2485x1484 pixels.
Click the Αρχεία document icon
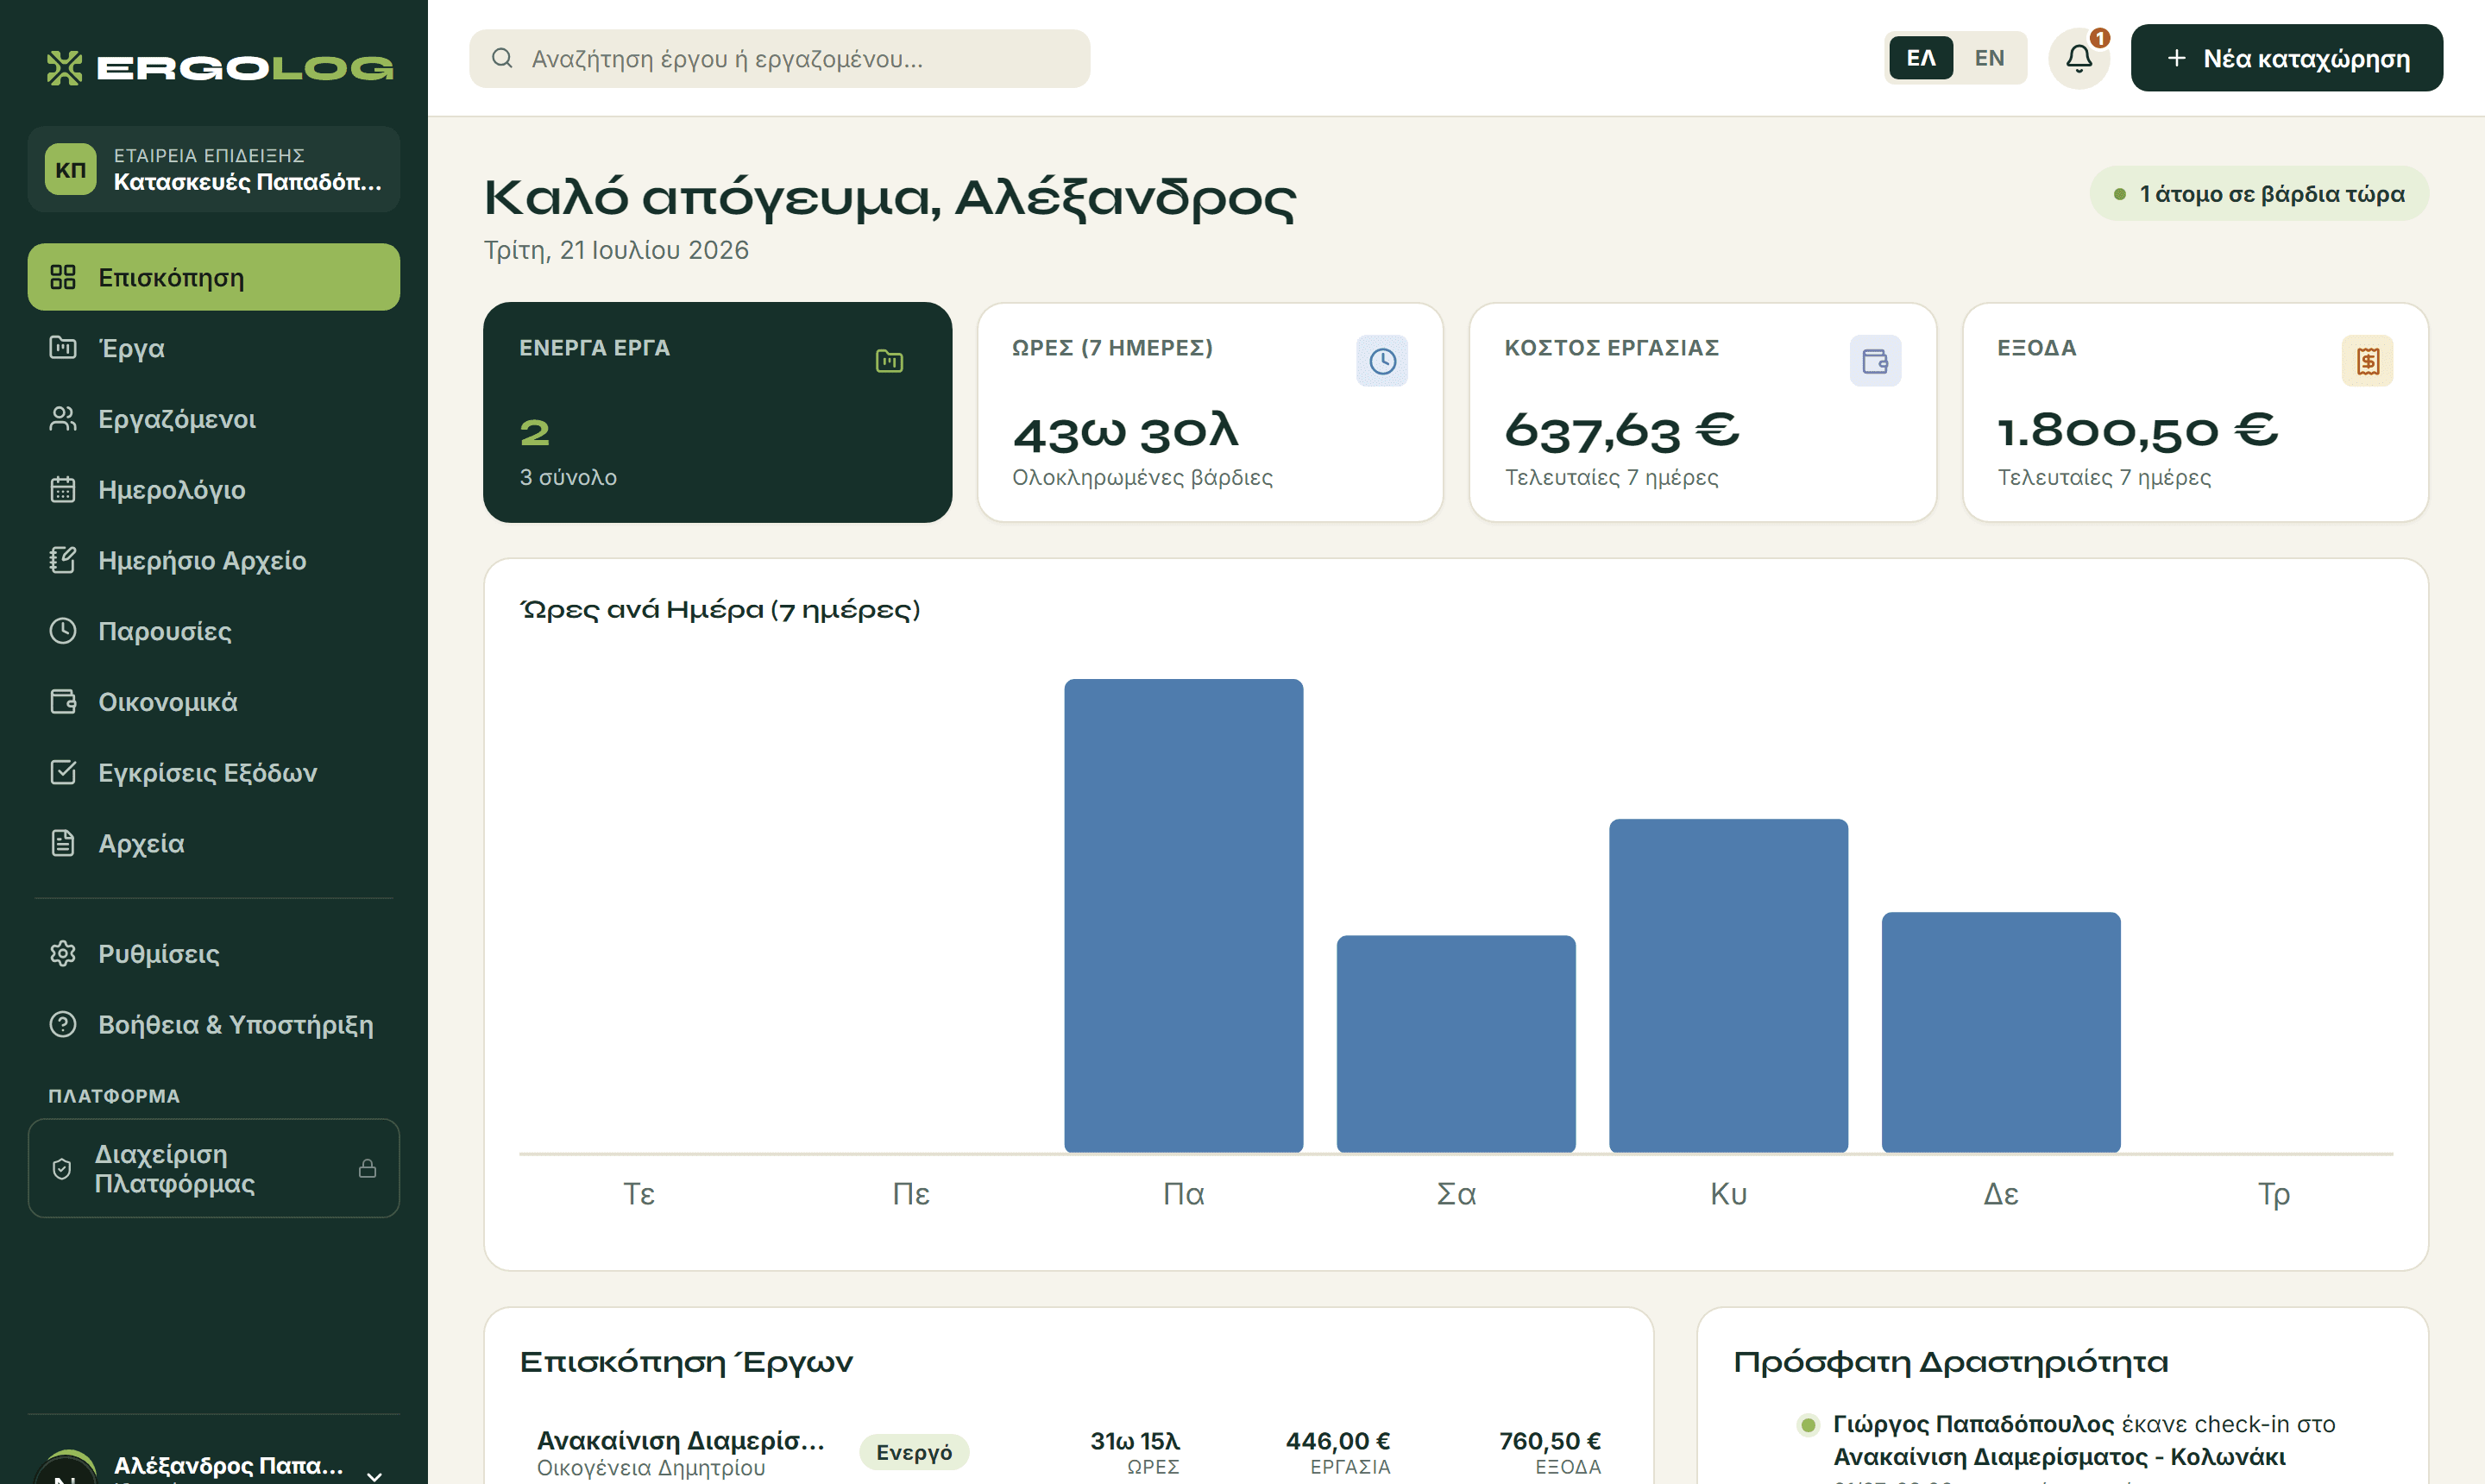click(x=63, y=844)
